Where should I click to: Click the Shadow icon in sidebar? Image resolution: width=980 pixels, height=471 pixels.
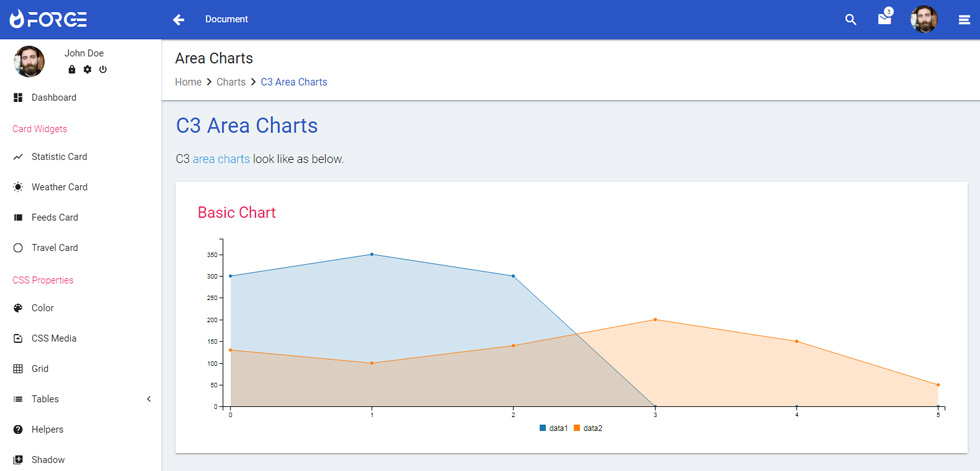click(18, 460)
